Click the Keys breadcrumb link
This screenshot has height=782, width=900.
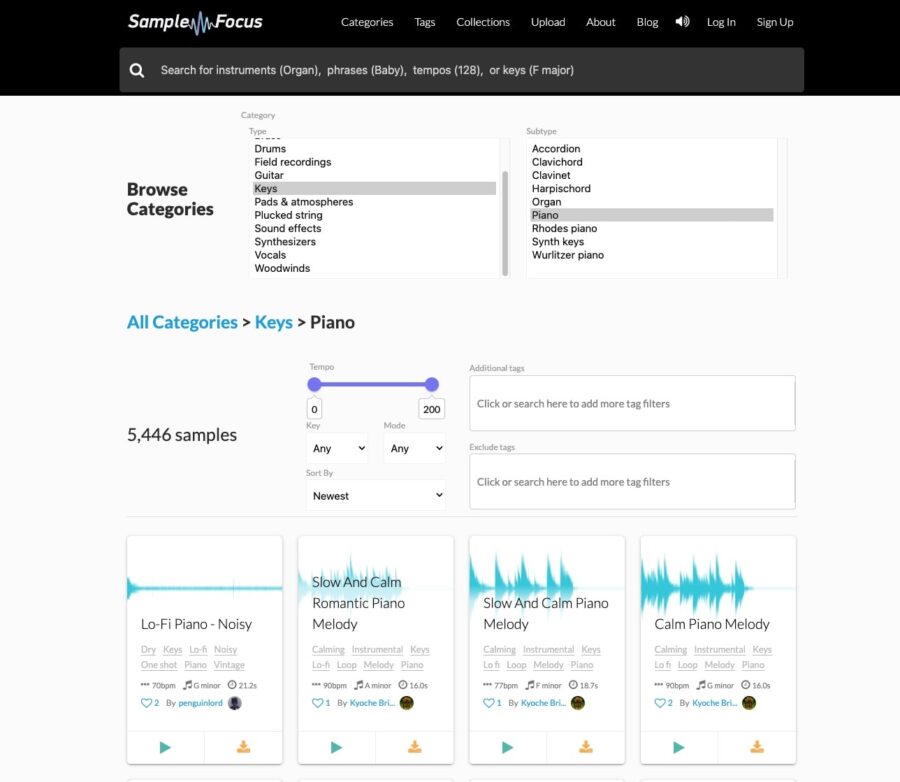pyautogui.click(x=273, y=322)
